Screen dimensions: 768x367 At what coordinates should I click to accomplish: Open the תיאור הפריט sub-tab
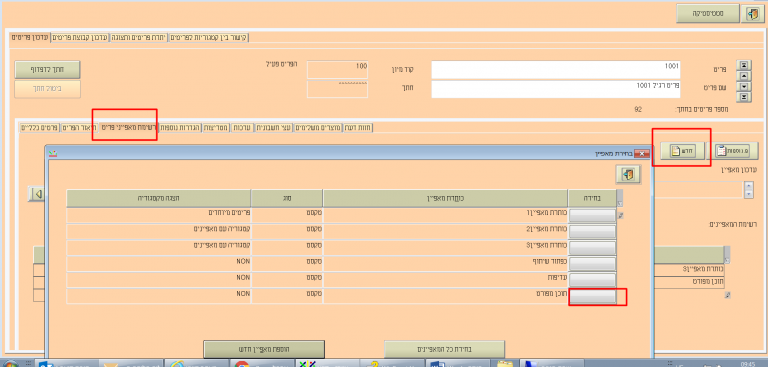(79, 127)
